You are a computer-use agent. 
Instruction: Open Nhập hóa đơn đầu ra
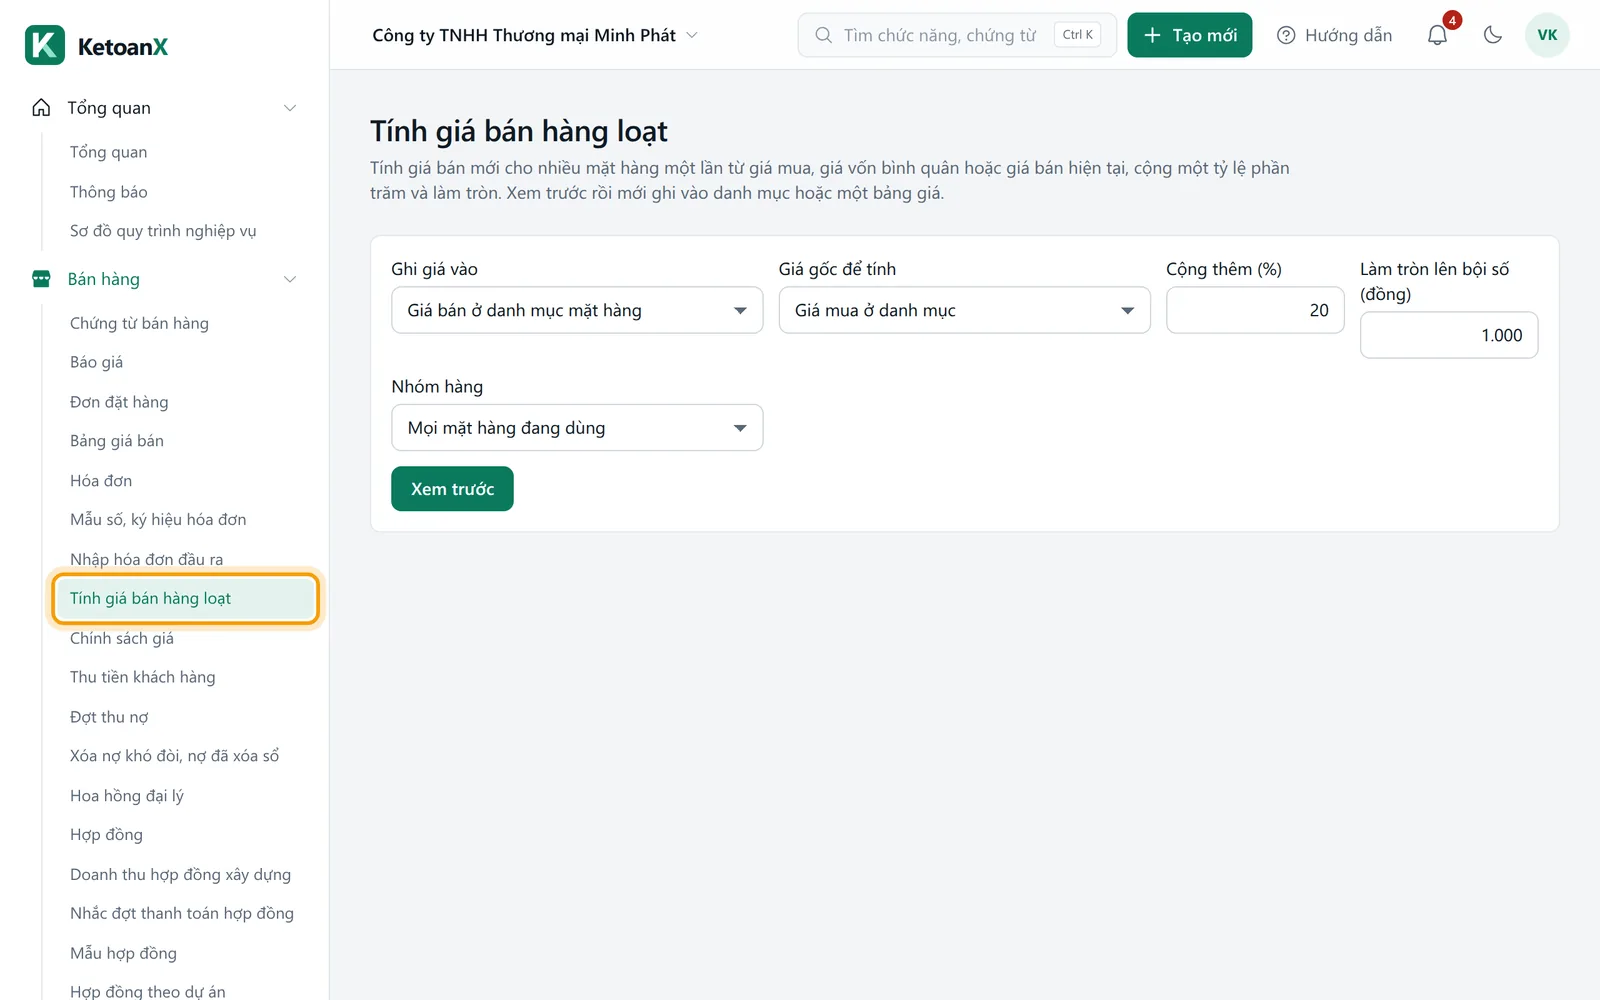pyautogui.click(x=147, y=560)
